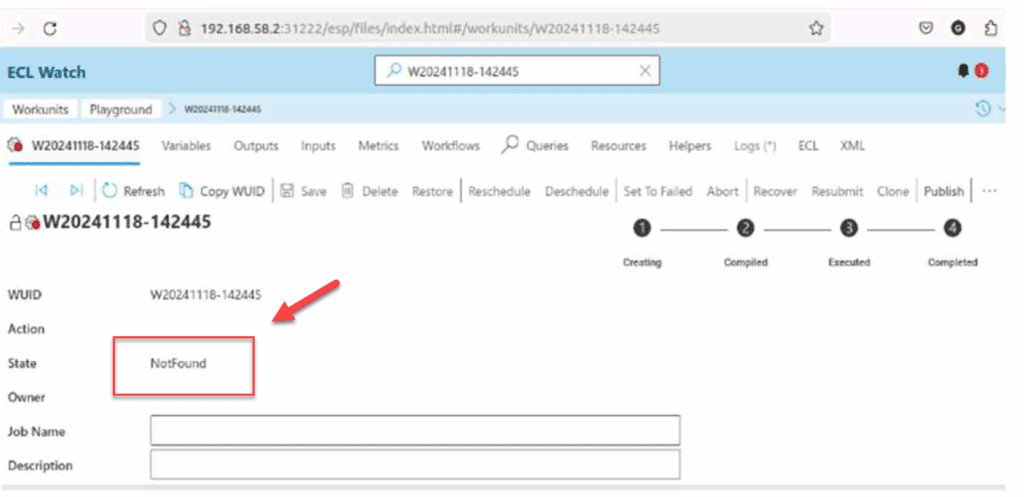Open the more options ellipsis menu

tap(990, 191)
